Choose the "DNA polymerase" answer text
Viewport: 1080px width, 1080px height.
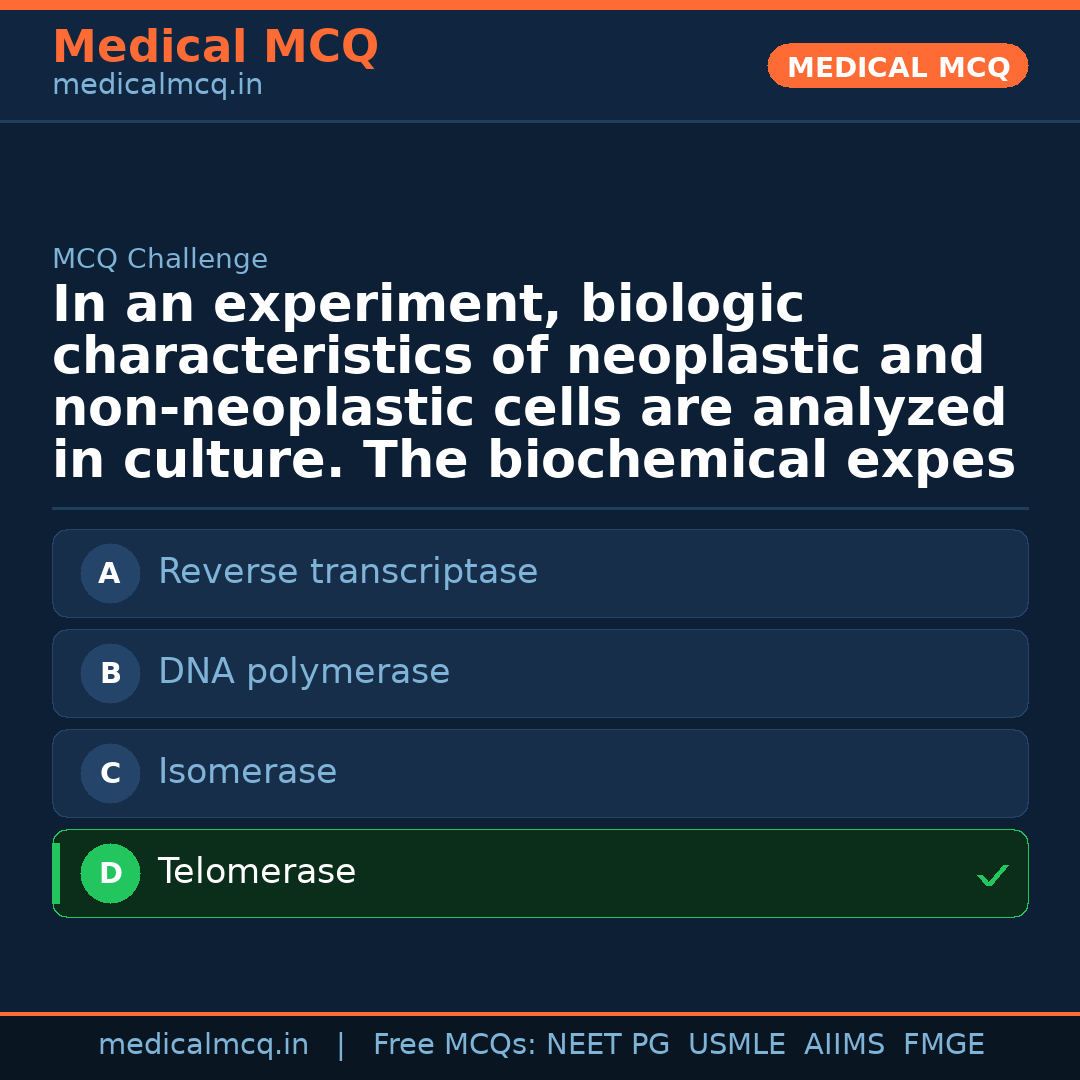click(304, 672)
